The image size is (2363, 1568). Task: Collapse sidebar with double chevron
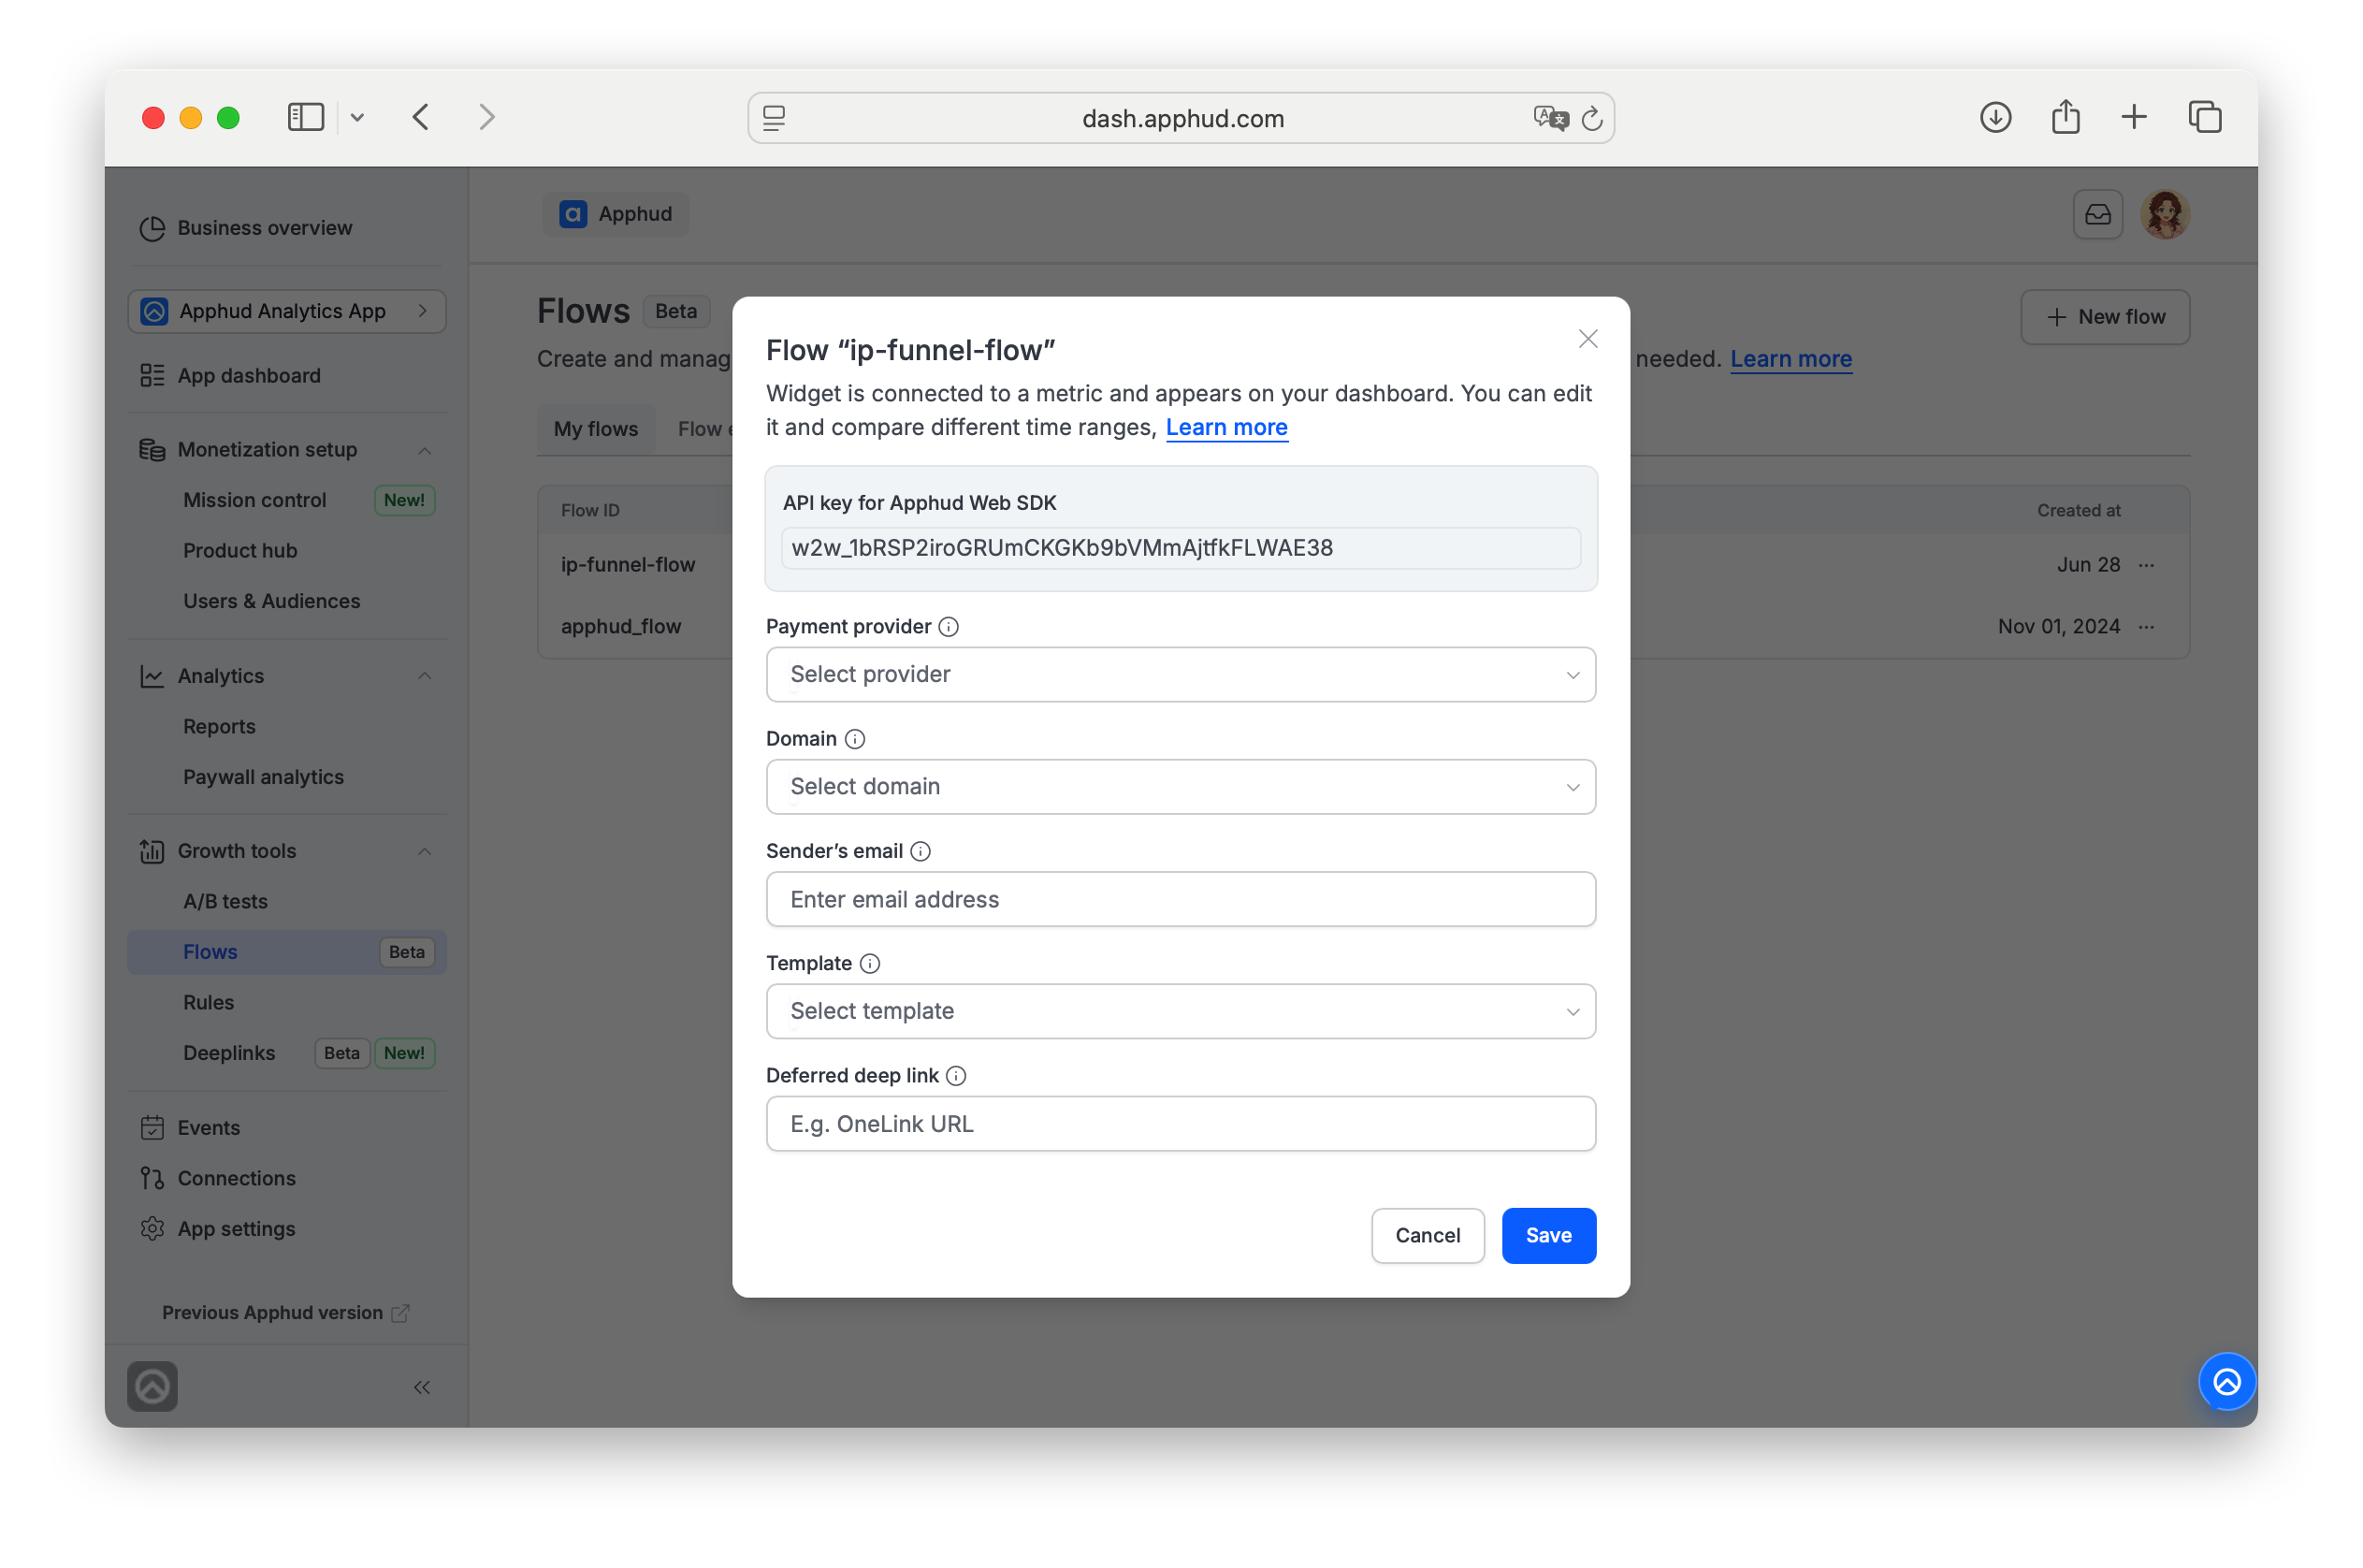(x=422, y=1387)
